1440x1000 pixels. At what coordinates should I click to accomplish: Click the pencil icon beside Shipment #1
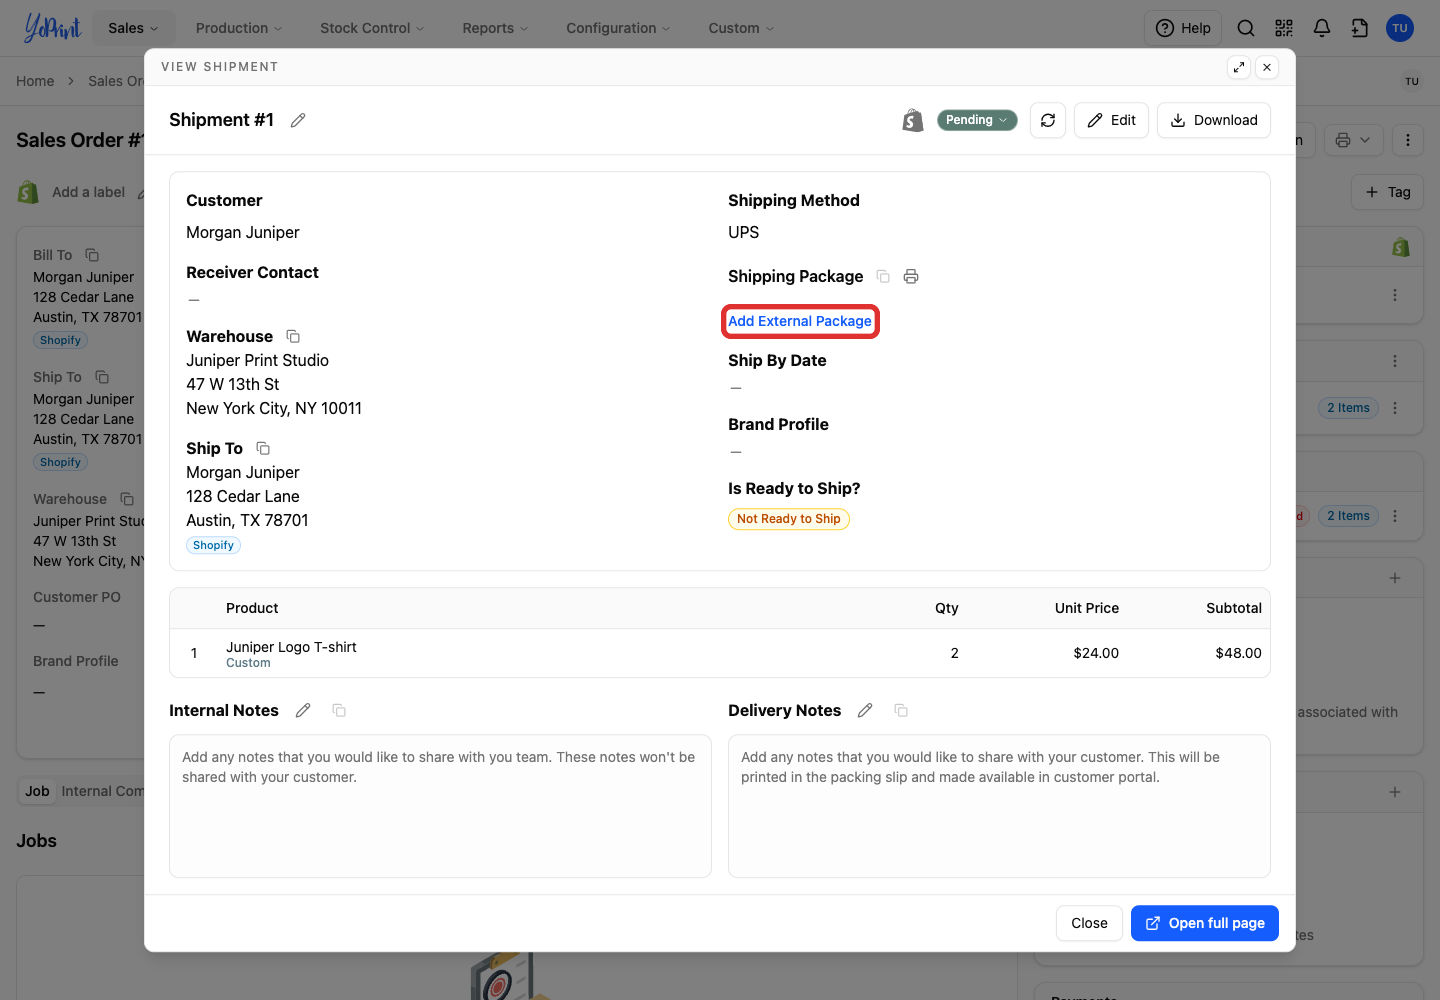298,120
